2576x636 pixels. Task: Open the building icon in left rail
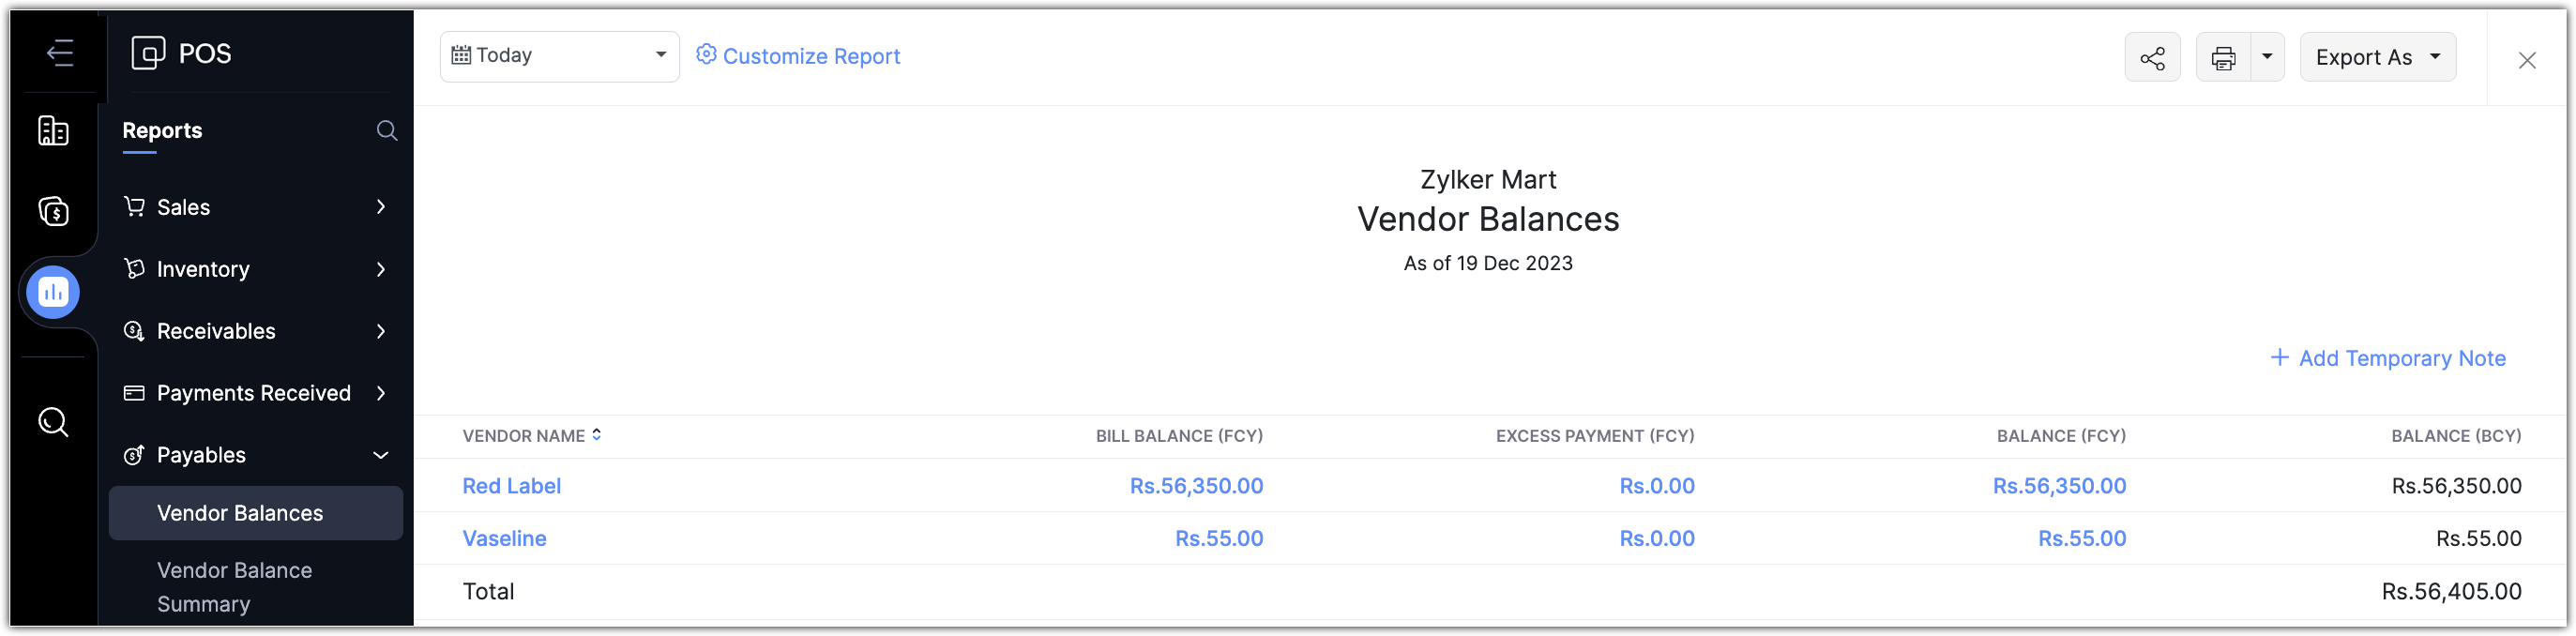coord(53,131)
